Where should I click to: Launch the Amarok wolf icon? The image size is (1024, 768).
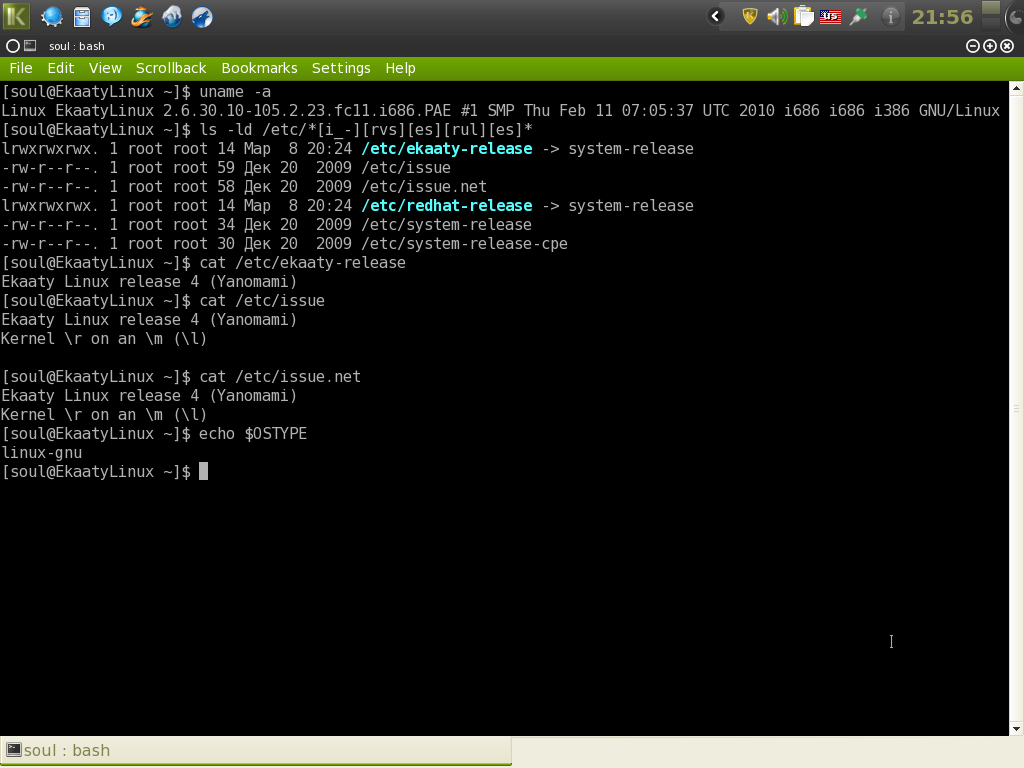click(202, 17)
